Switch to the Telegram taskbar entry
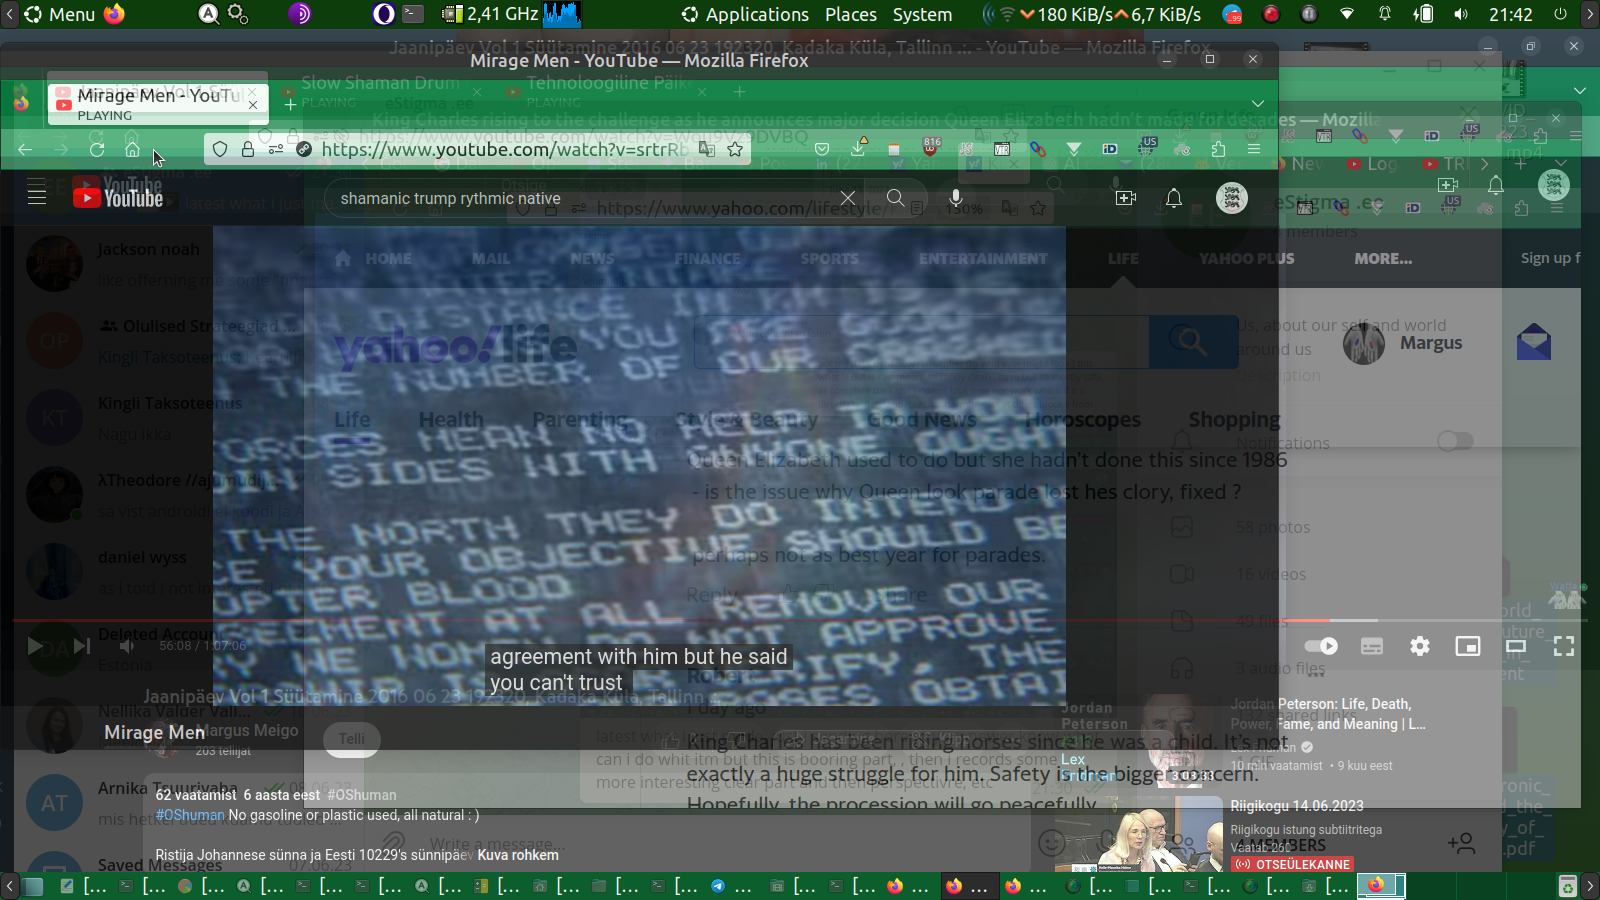This screenshot has width=1600, height=900. coord(733,886)
